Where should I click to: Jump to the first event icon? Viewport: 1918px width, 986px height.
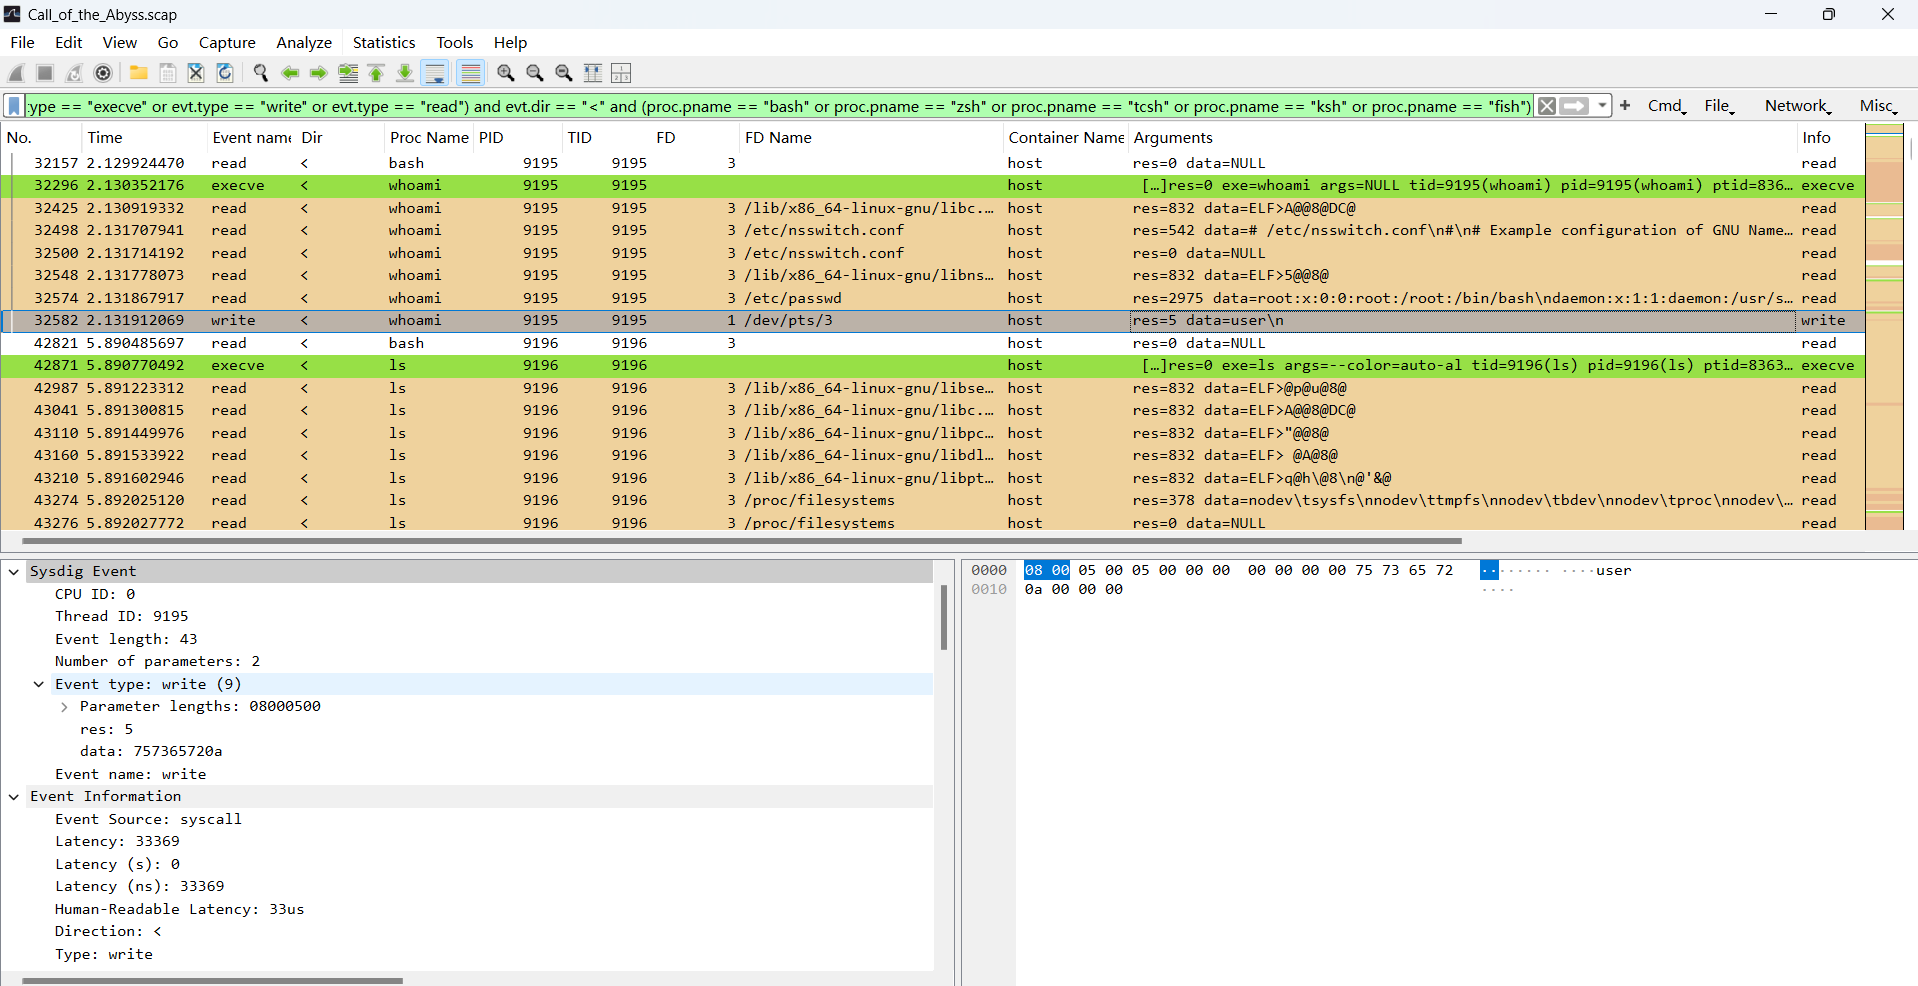[x=376, y=73]
